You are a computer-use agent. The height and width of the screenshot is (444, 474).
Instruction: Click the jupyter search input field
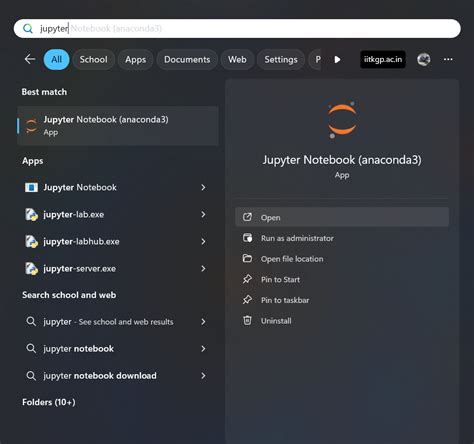coord(237,28)
